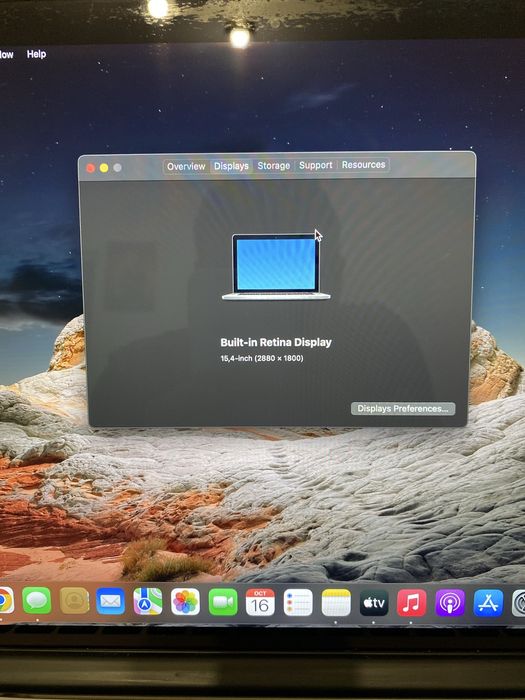This screenshot has height=700, width=525.
Task: Go to the Support tab
Action: tap(315, 165)
